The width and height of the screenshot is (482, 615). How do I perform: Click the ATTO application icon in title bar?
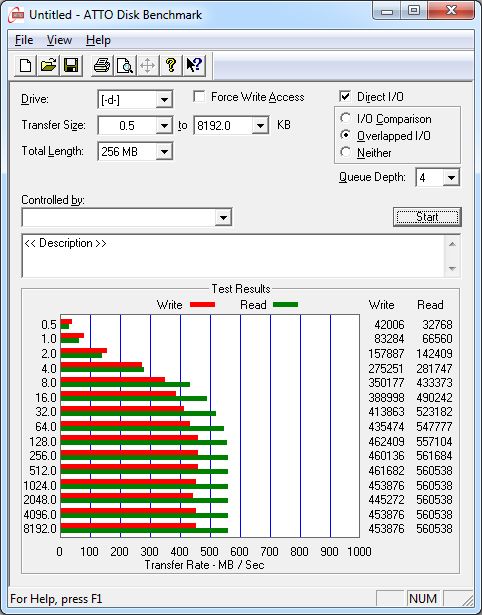click(17, 15)
